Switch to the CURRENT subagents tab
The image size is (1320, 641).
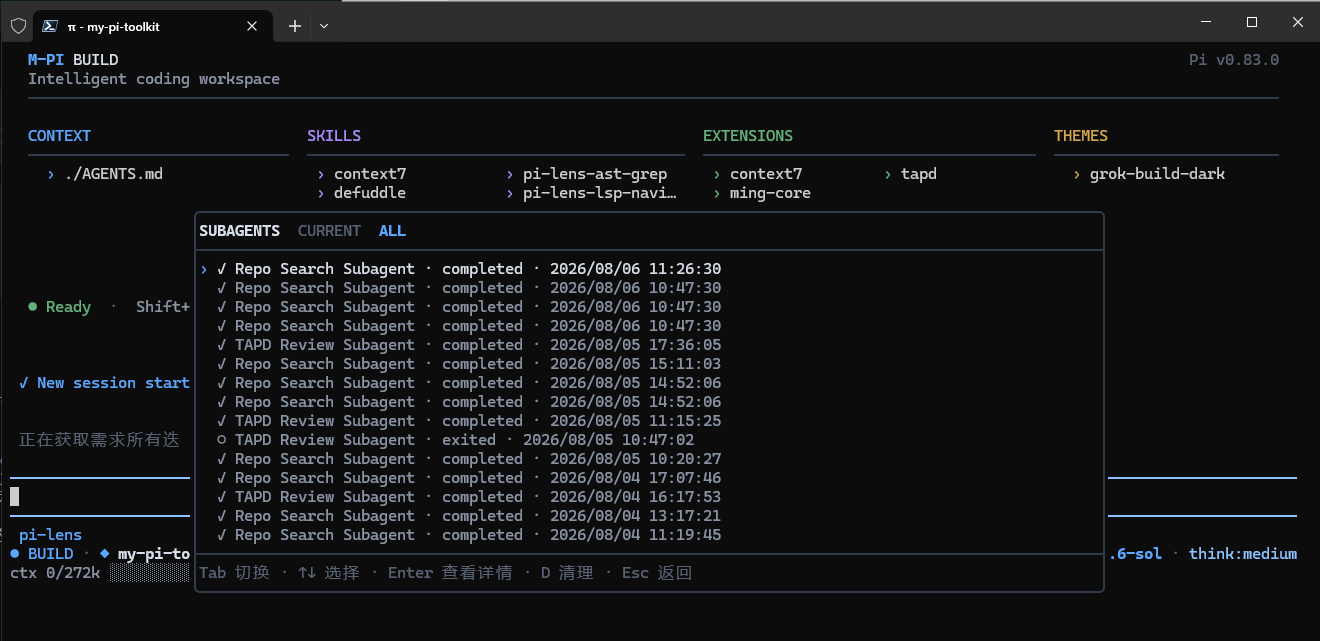pos(329,231)
